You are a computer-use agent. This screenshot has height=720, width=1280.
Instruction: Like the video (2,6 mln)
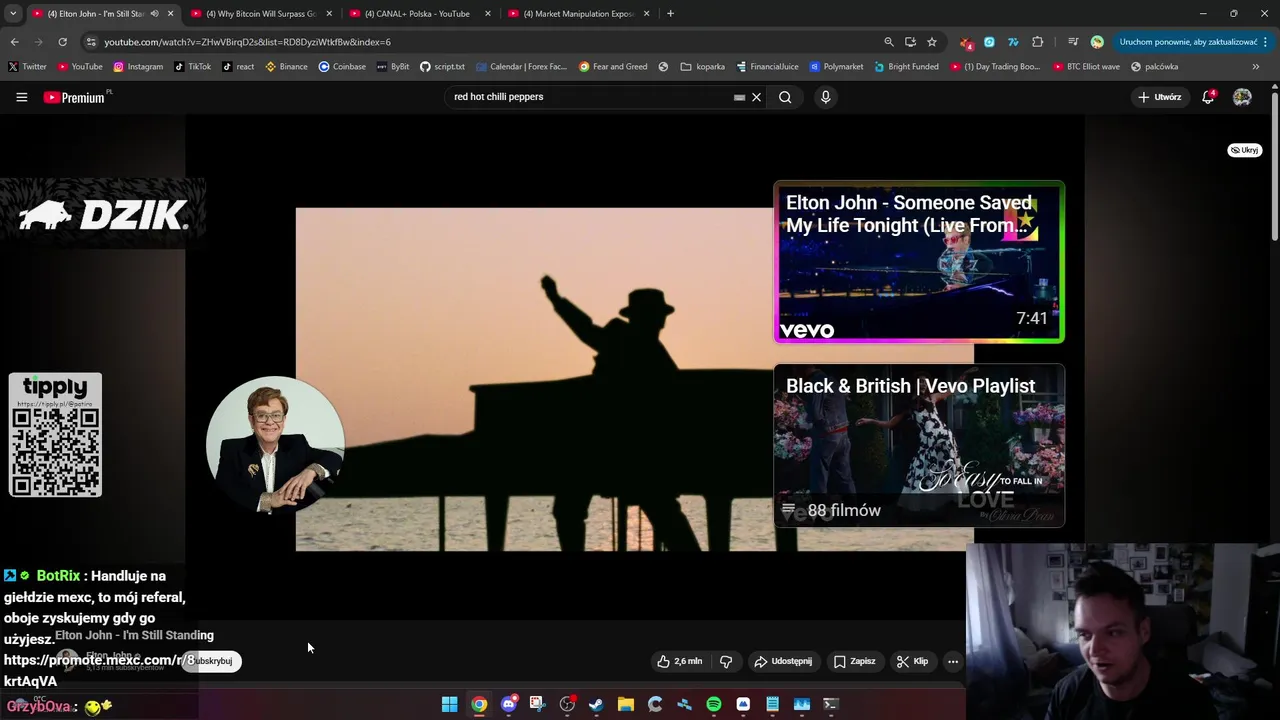click(680, 661)
